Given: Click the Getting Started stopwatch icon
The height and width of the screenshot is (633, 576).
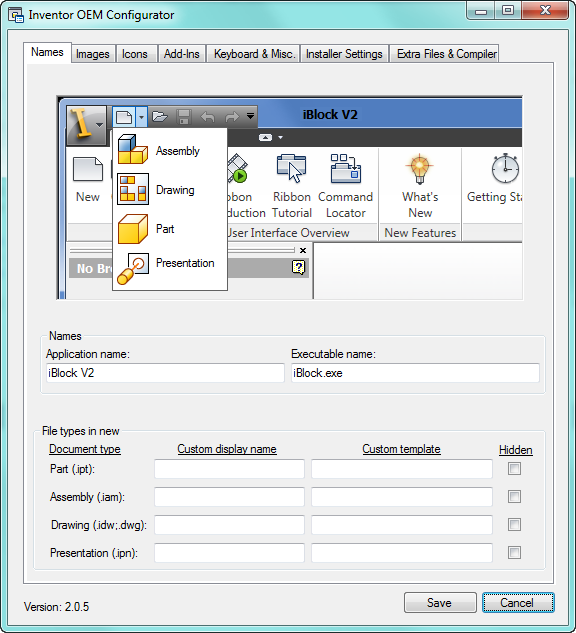Looking at the screenshot, I should tap(505, 168).
